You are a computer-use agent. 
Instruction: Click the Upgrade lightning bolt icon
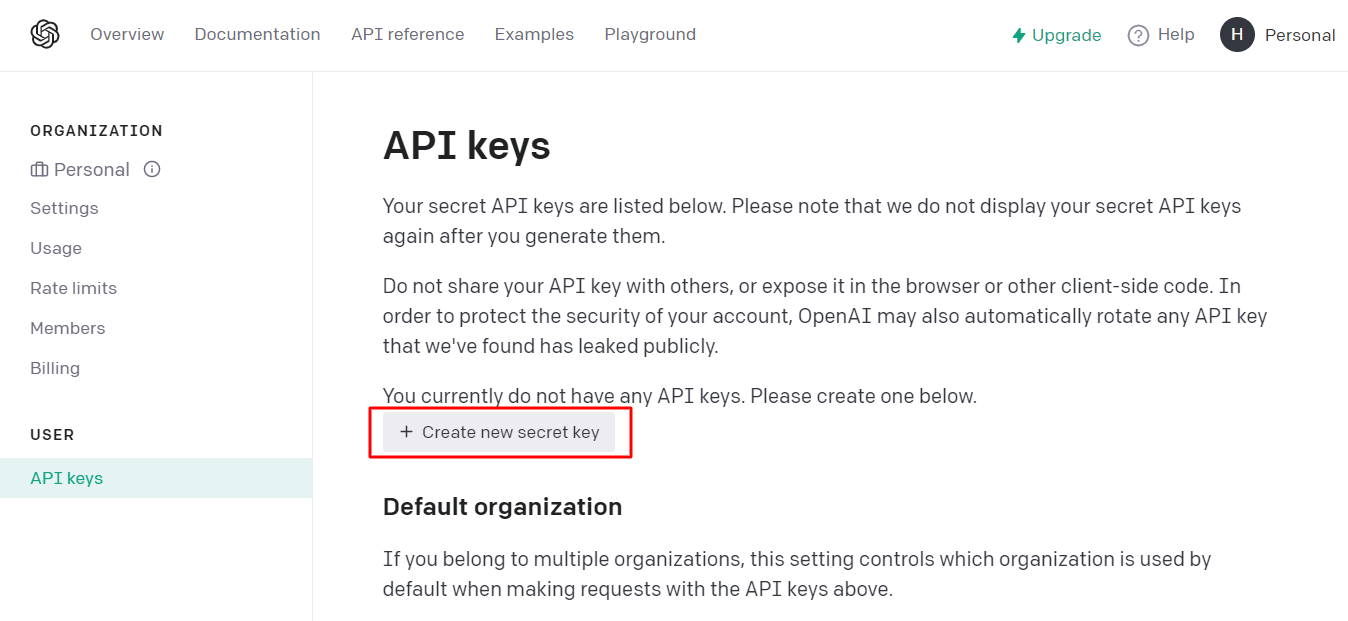[x=1019, y=35]
